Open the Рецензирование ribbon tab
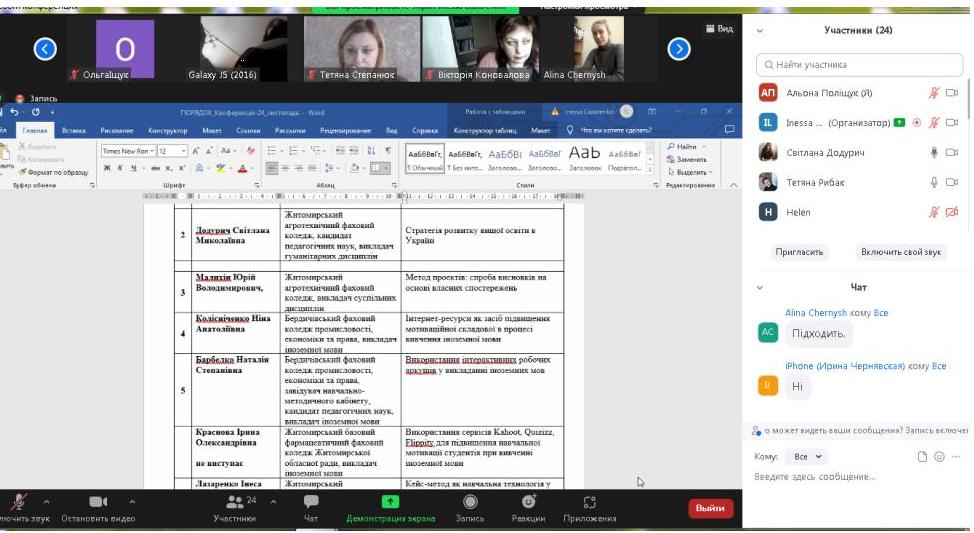Image resolution: width=974 pixels, height=533 pixels. (x=345, y=130)
